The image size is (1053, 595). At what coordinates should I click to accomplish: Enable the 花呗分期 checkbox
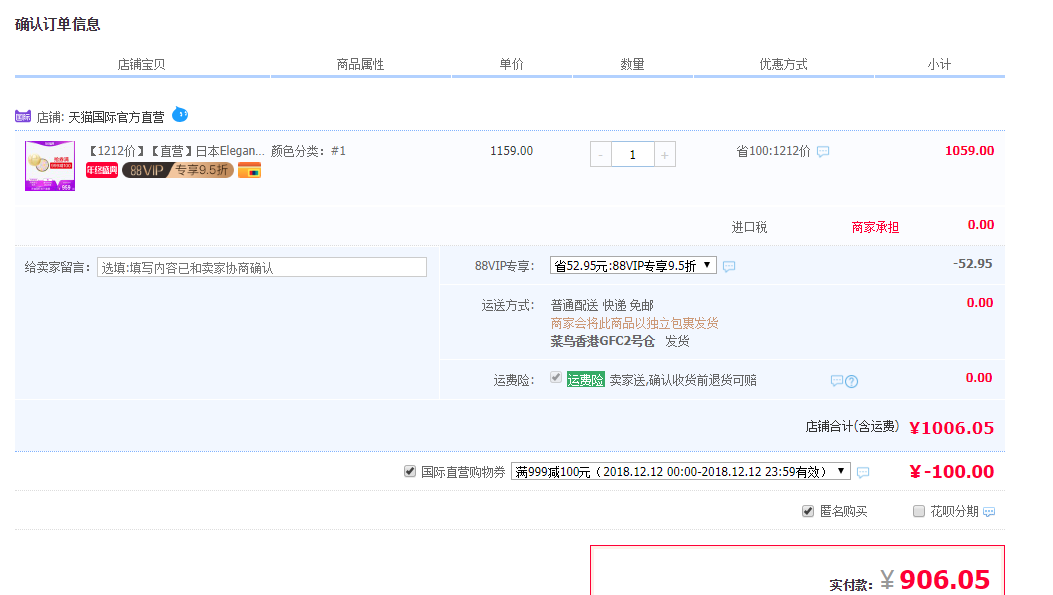[919, 511]
